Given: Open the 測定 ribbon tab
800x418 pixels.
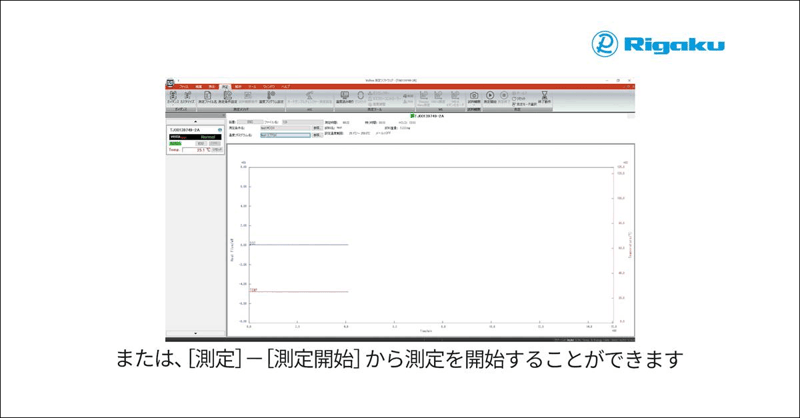Looking at the screenshot, I should pos(226,87).
